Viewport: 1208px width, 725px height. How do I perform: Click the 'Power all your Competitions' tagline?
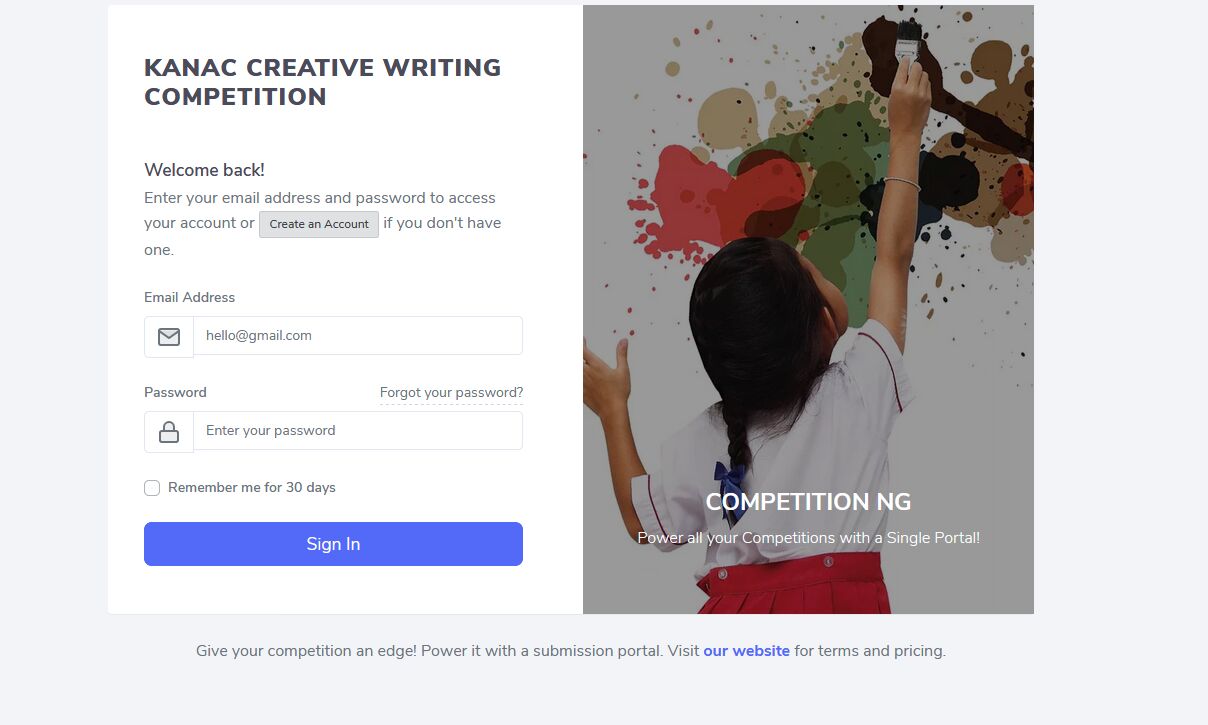click(808, 538)
